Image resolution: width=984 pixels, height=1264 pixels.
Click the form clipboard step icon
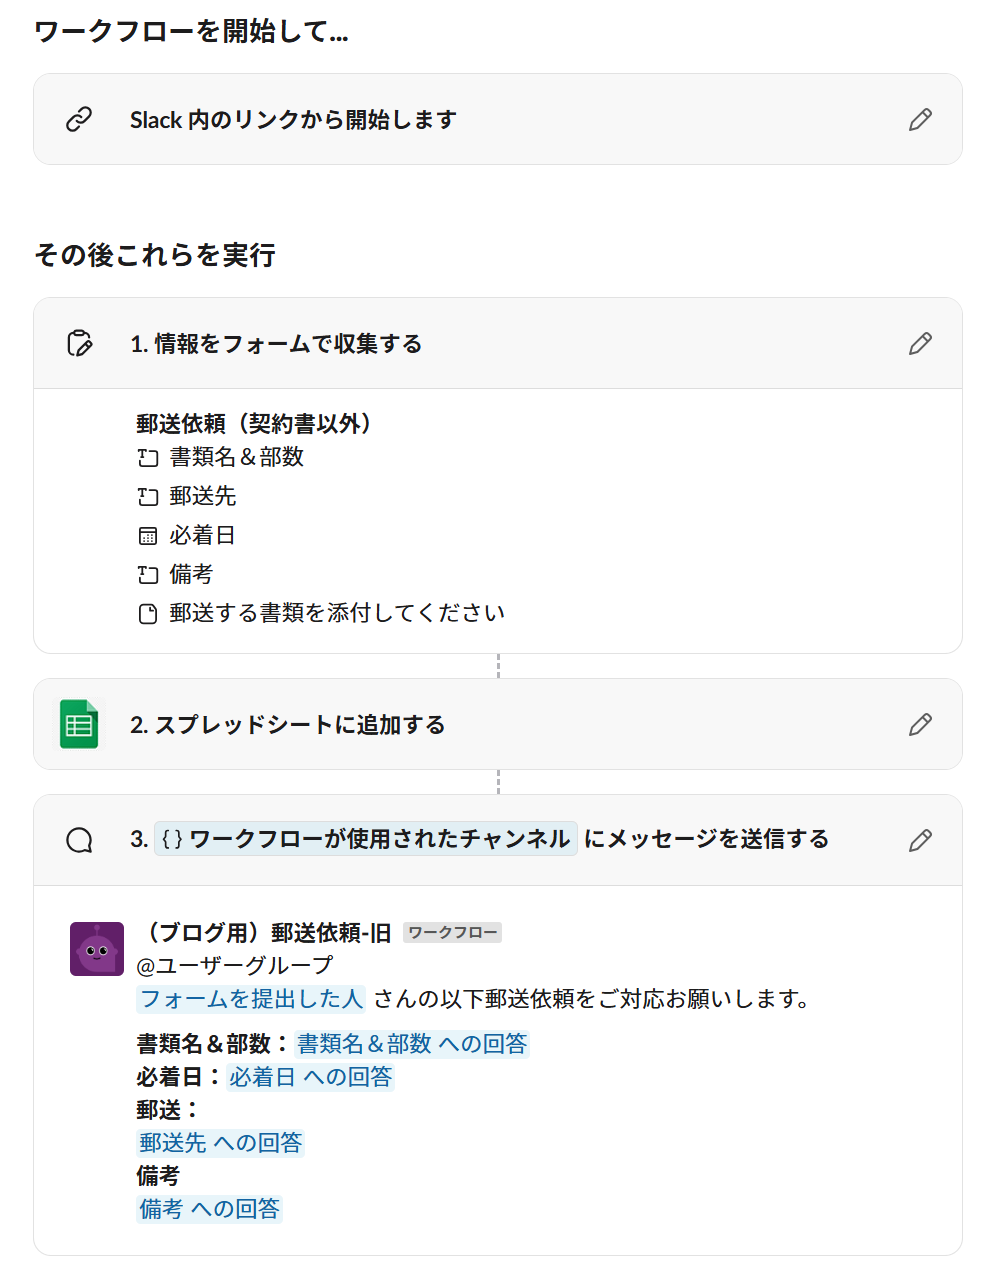tap(79, 344)
